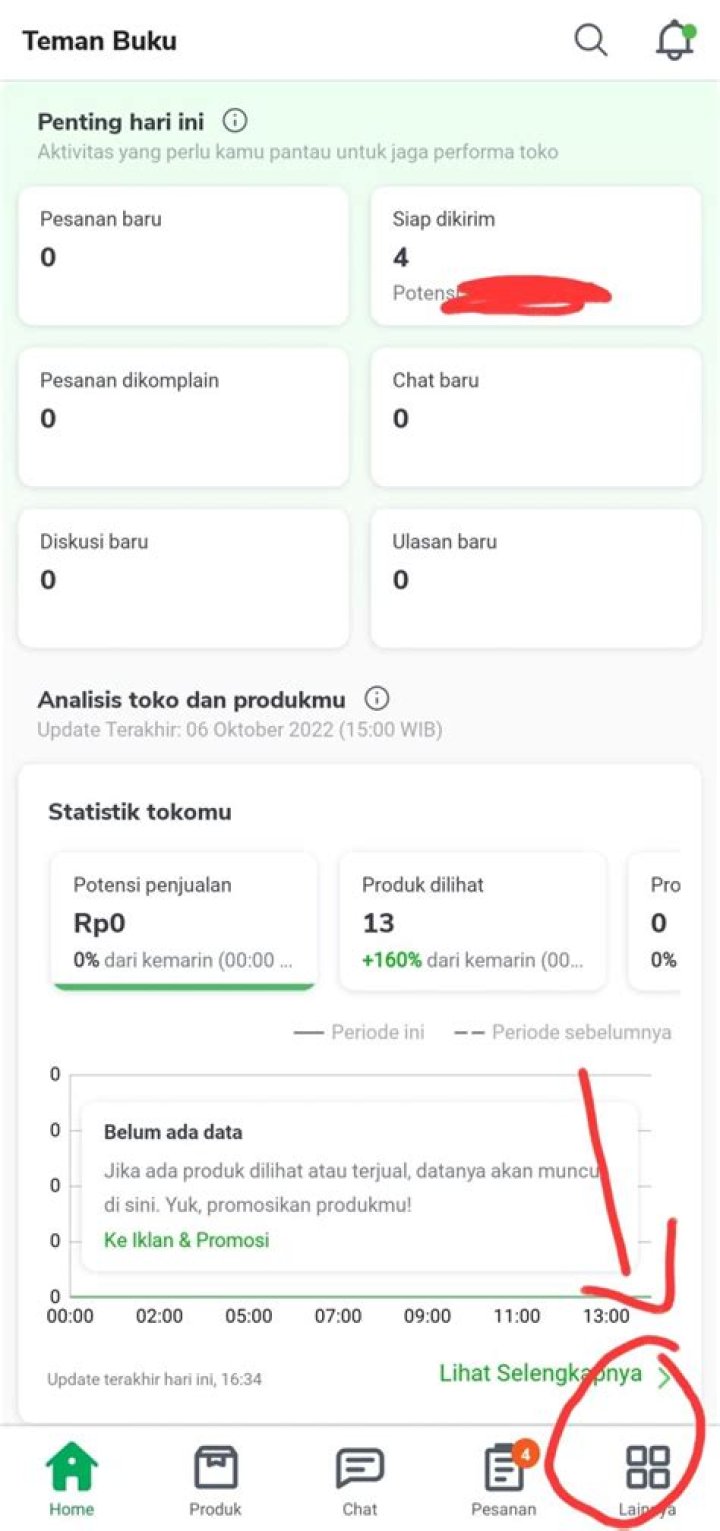Tap the search magnifier icon

click(591, 41)
